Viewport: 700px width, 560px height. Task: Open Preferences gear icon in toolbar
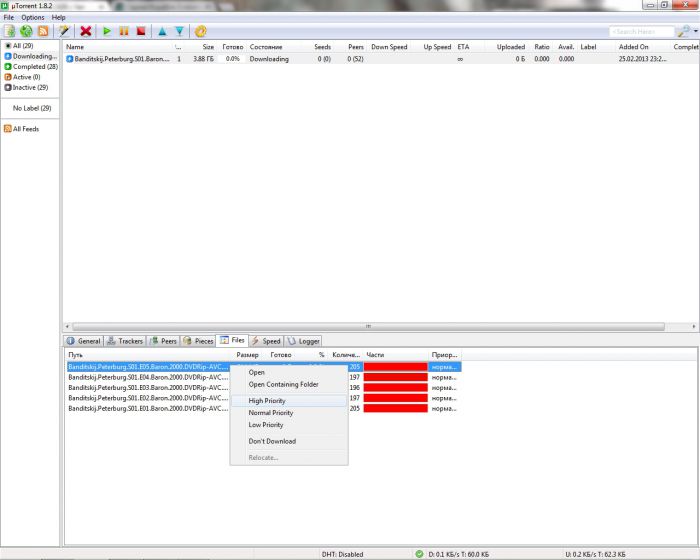click(201, 32)
